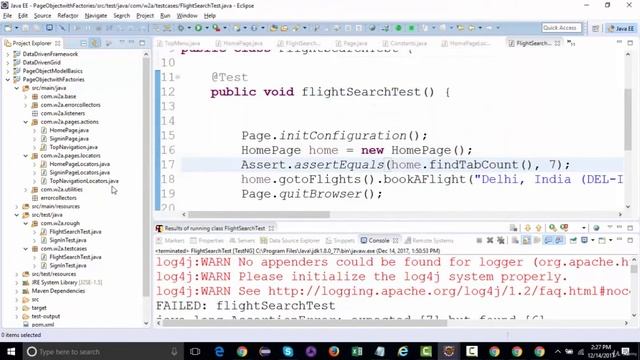Expand the com.w2a.utilities package
Viewport: 640px width, 360px height.
point(25,190)
